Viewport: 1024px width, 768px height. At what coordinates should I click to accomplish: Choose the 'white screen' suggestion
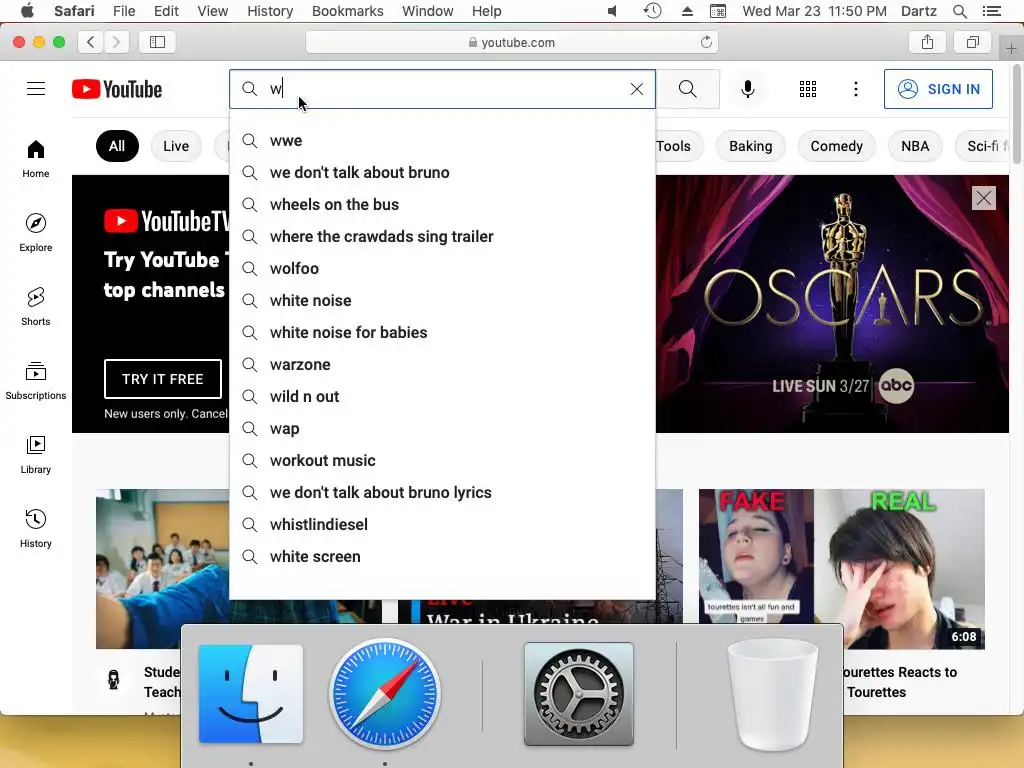[x=442, y=556]
